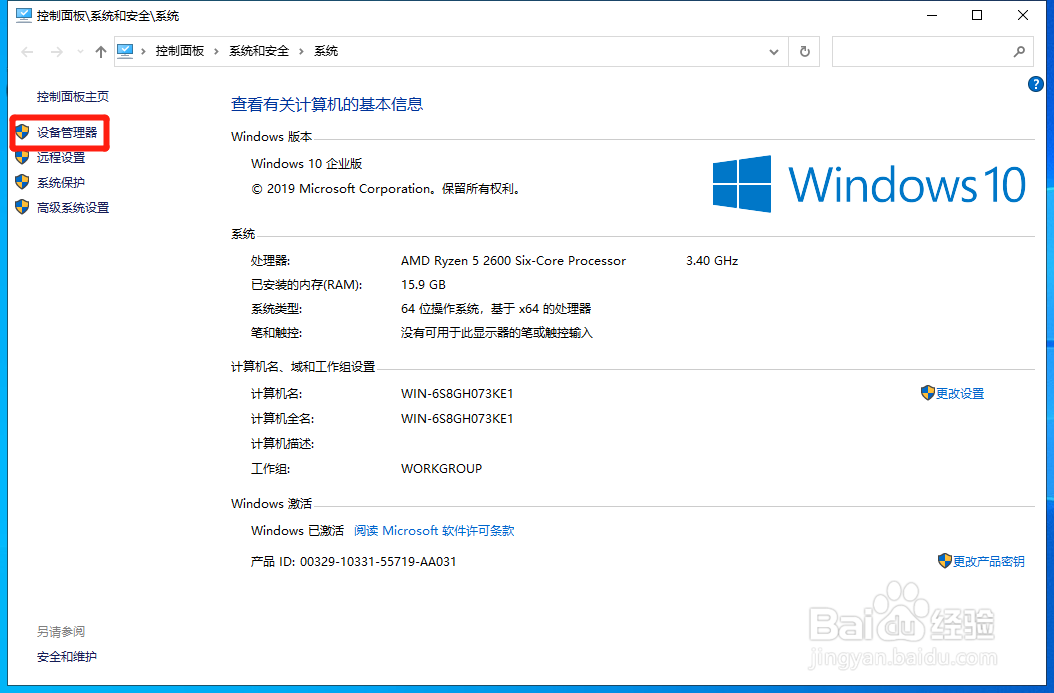Open Advanced system settings (高级系统设置)
1054x693 pixels.
pos(73,208)
